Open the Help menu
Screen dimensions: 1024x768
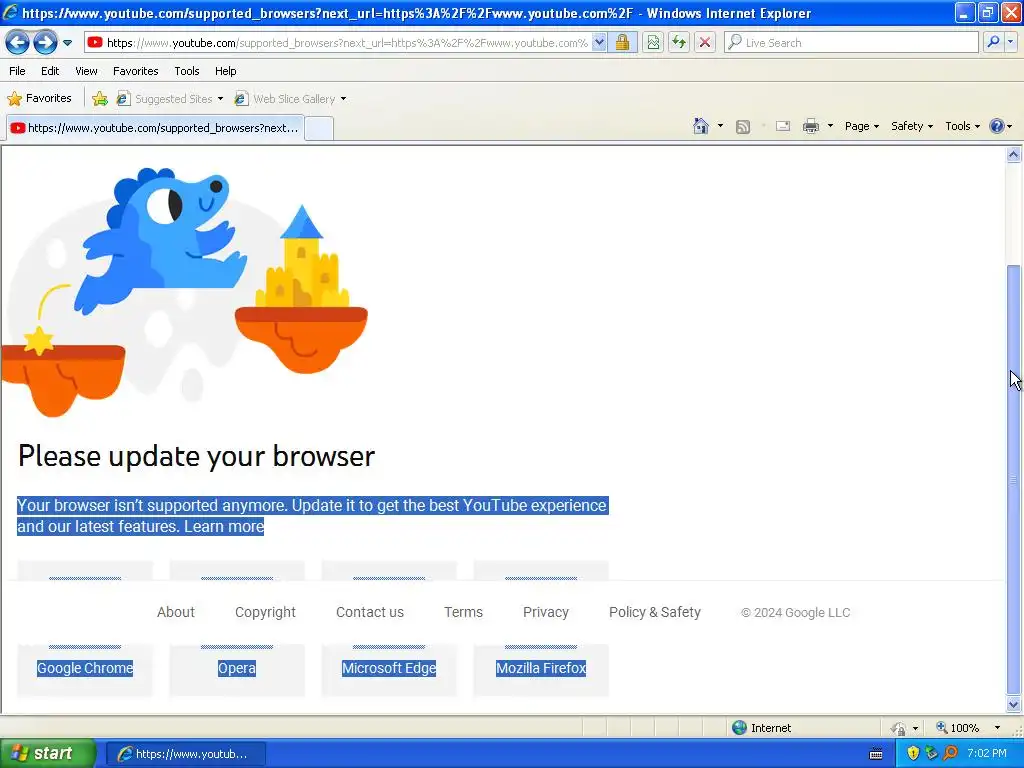pyautogui.click(x=225, y=71)
